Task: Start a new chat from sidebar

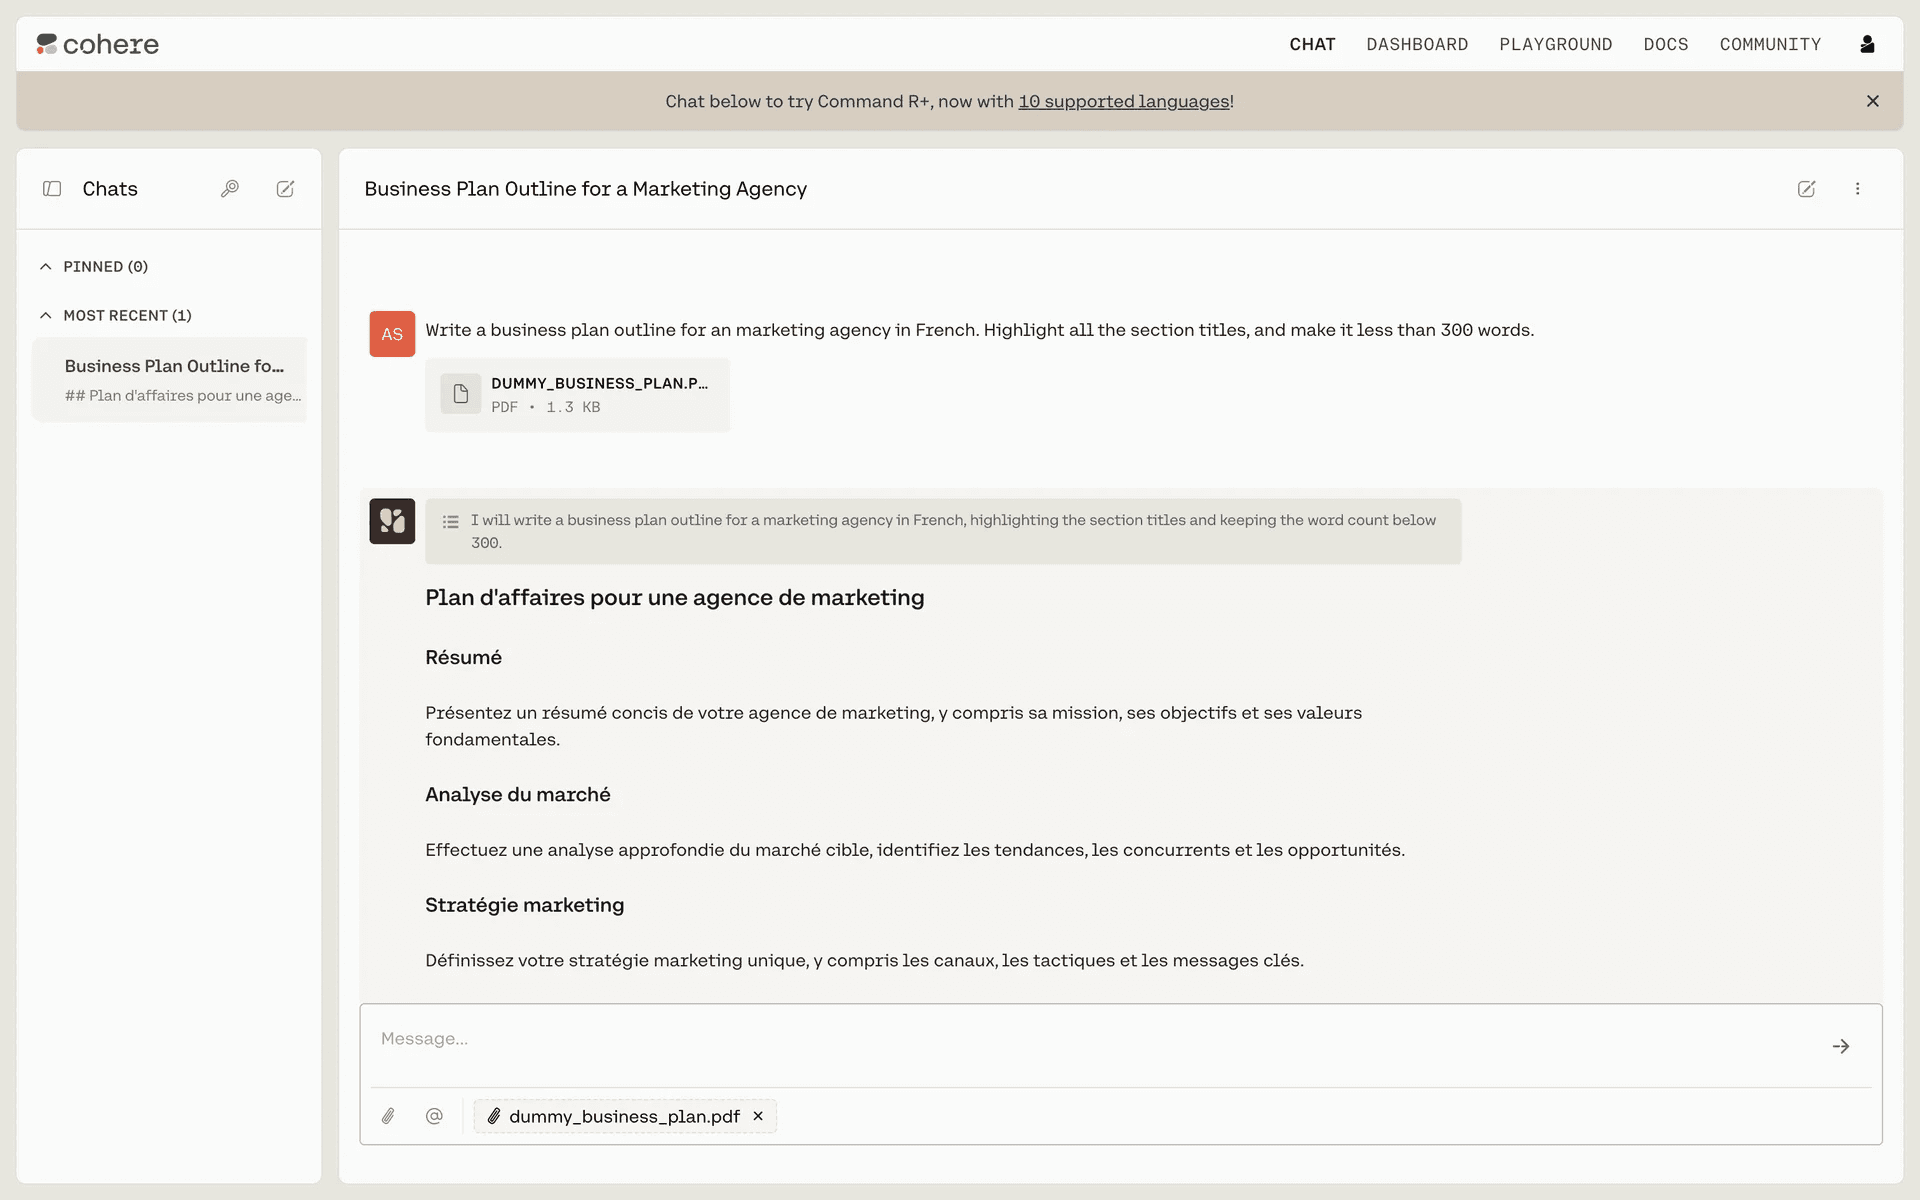Action: [x=285, y=189]
